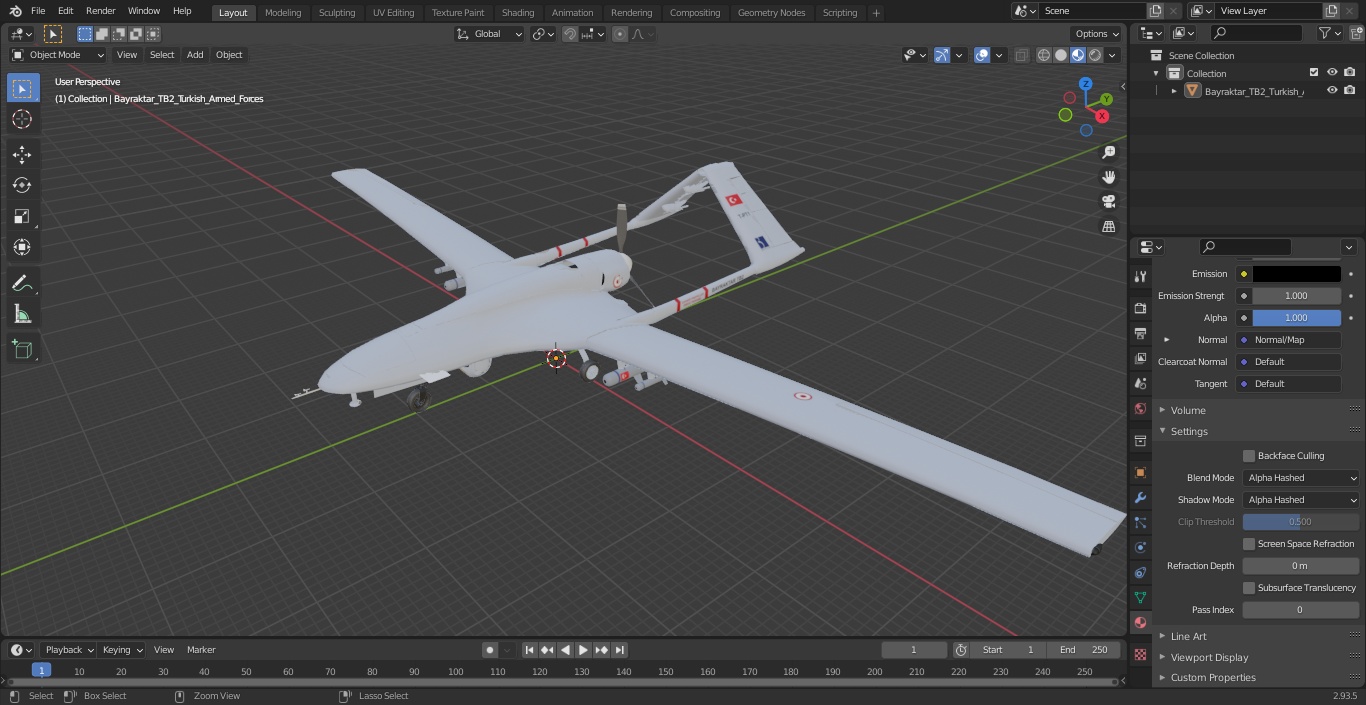Enable Screen Space Refraction checkbox
Screen dimensions: 1366x705
click(1249, 544)
